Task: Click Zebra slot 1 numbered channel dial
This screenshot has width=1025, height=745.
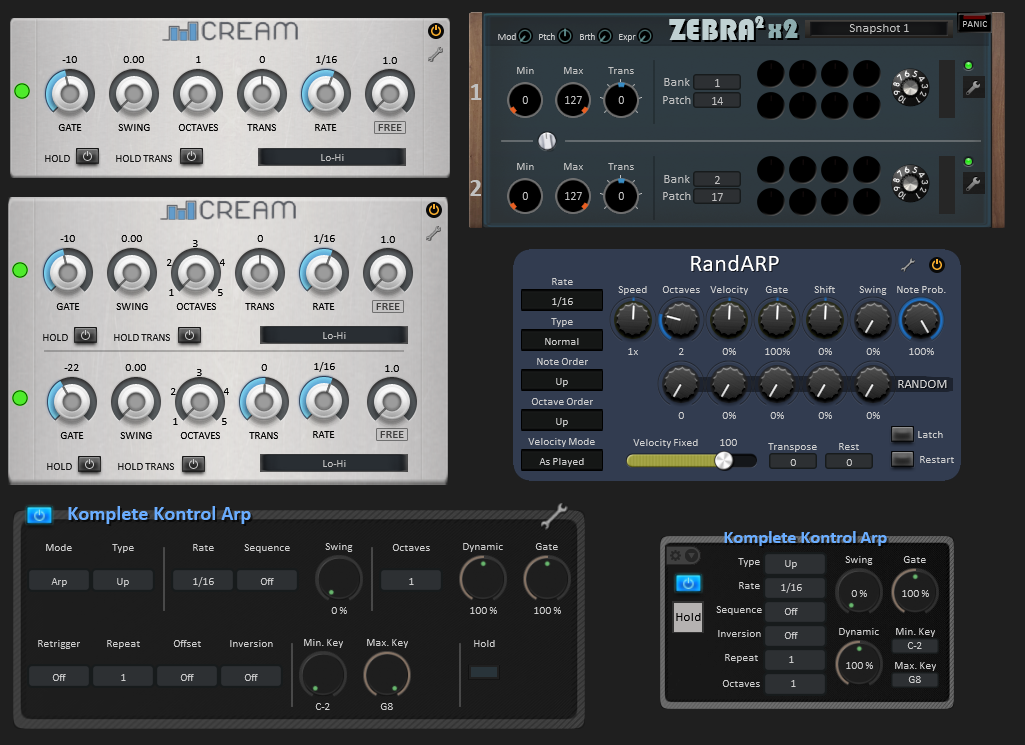Action: 910,87
